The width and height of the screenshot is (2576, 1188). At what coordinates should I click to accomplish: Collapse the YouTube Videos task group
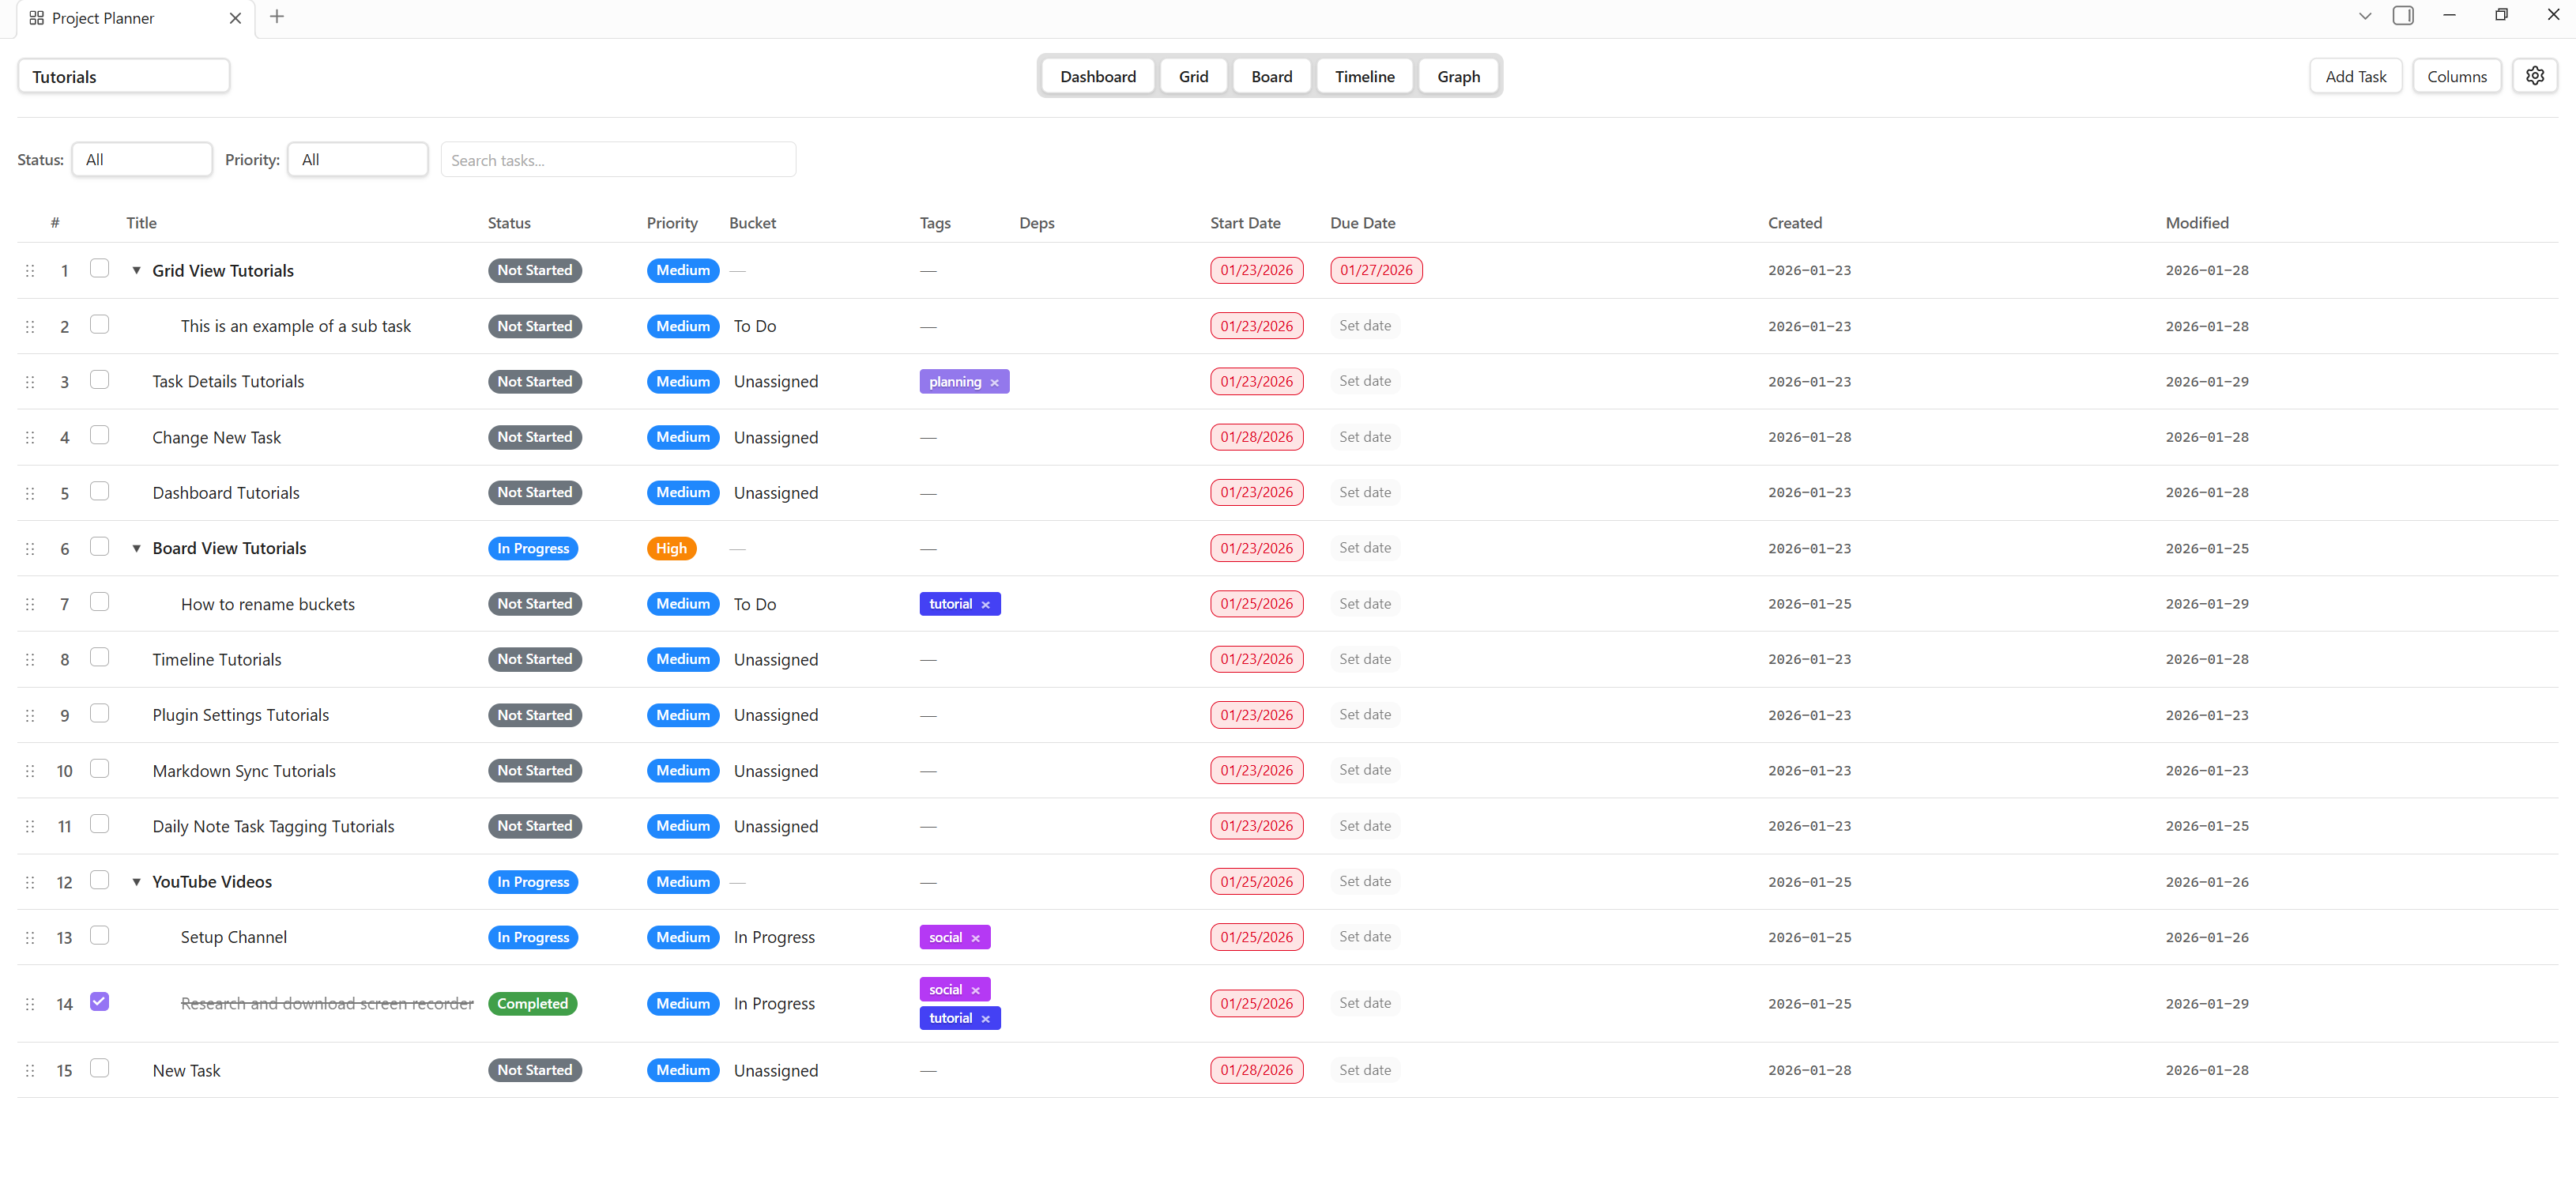137,882
